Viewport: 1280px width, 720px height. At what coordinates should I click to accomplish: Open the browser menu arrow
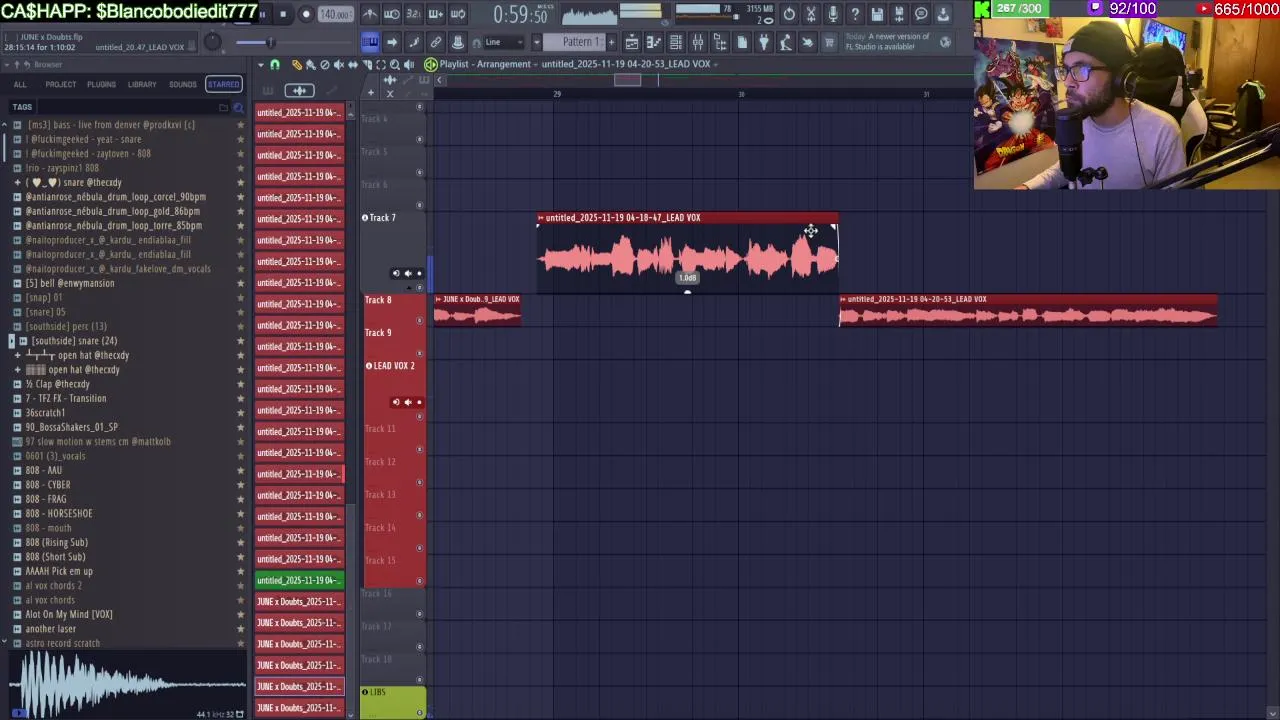tap(8, 64)
